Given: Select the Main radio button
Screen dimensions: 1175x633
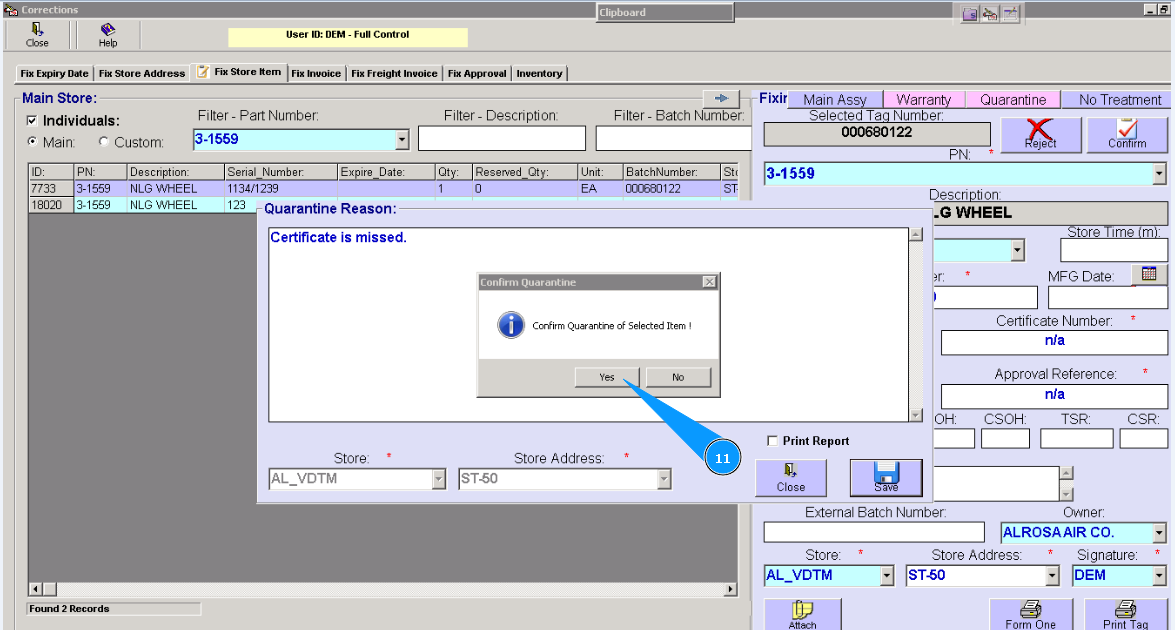Looking at the screenshot, I should [32, 142].
